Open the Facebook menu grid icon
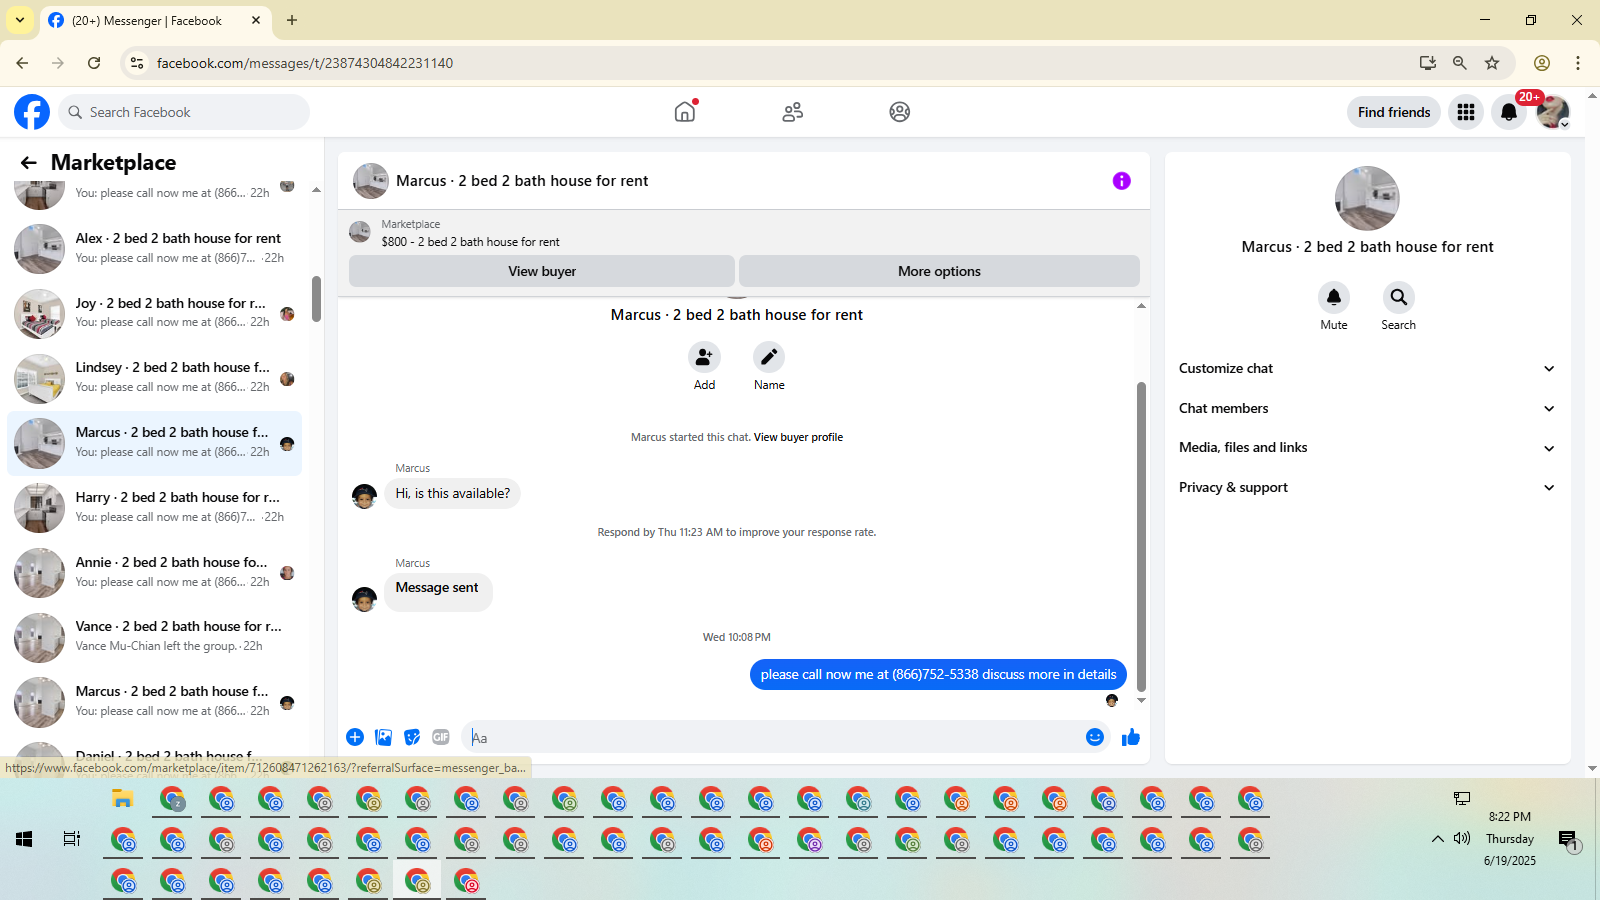 (x=1466, y=112)
